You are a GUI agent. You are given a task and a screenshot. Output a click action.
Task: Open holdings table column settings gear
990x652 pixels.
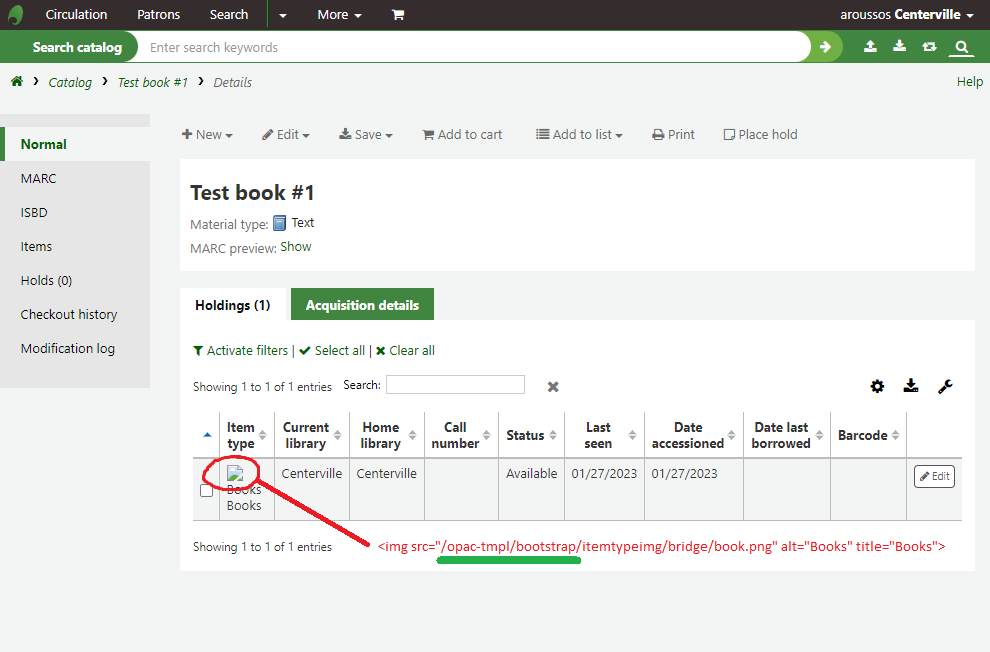click(x=877, y=386)
